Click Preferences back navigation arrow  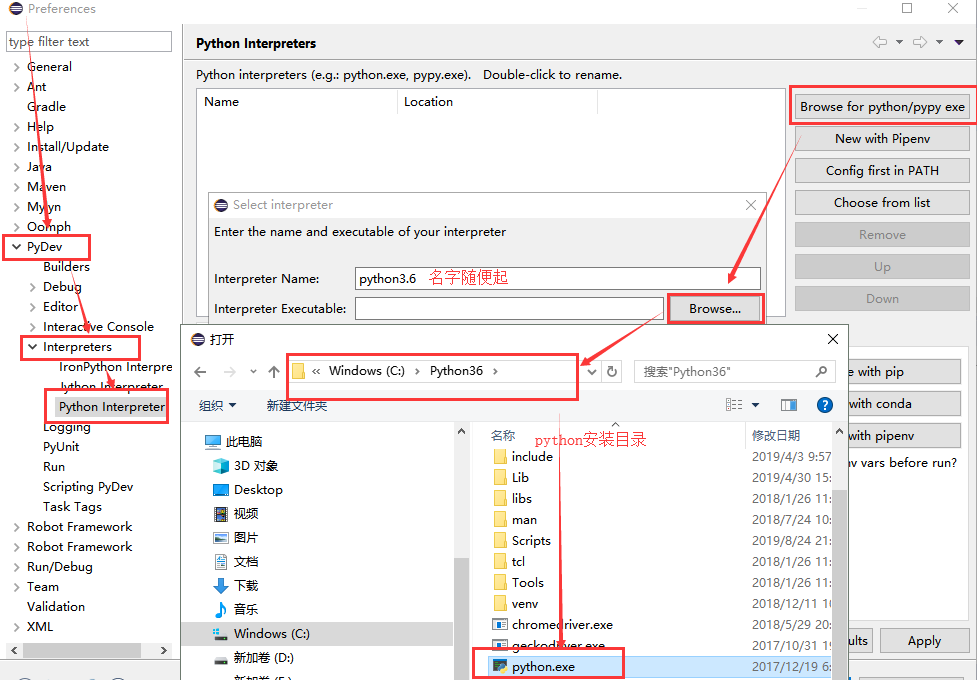click(879, 42)
